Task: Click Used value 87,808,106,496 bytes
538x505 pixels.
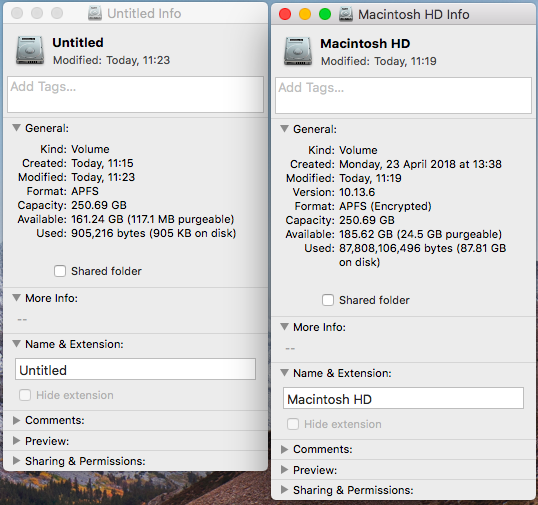Action: click(x=422, y=255)
